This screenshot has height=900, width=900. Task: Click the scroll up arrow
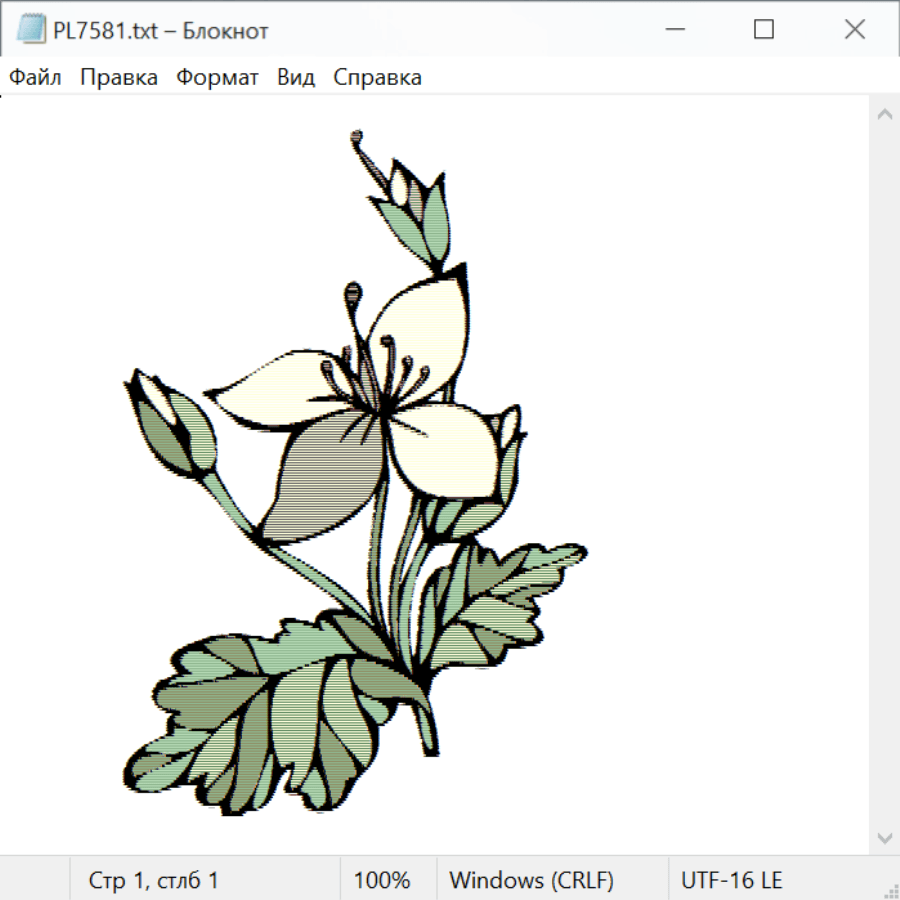pyautogui.click(x=884, y=114)
